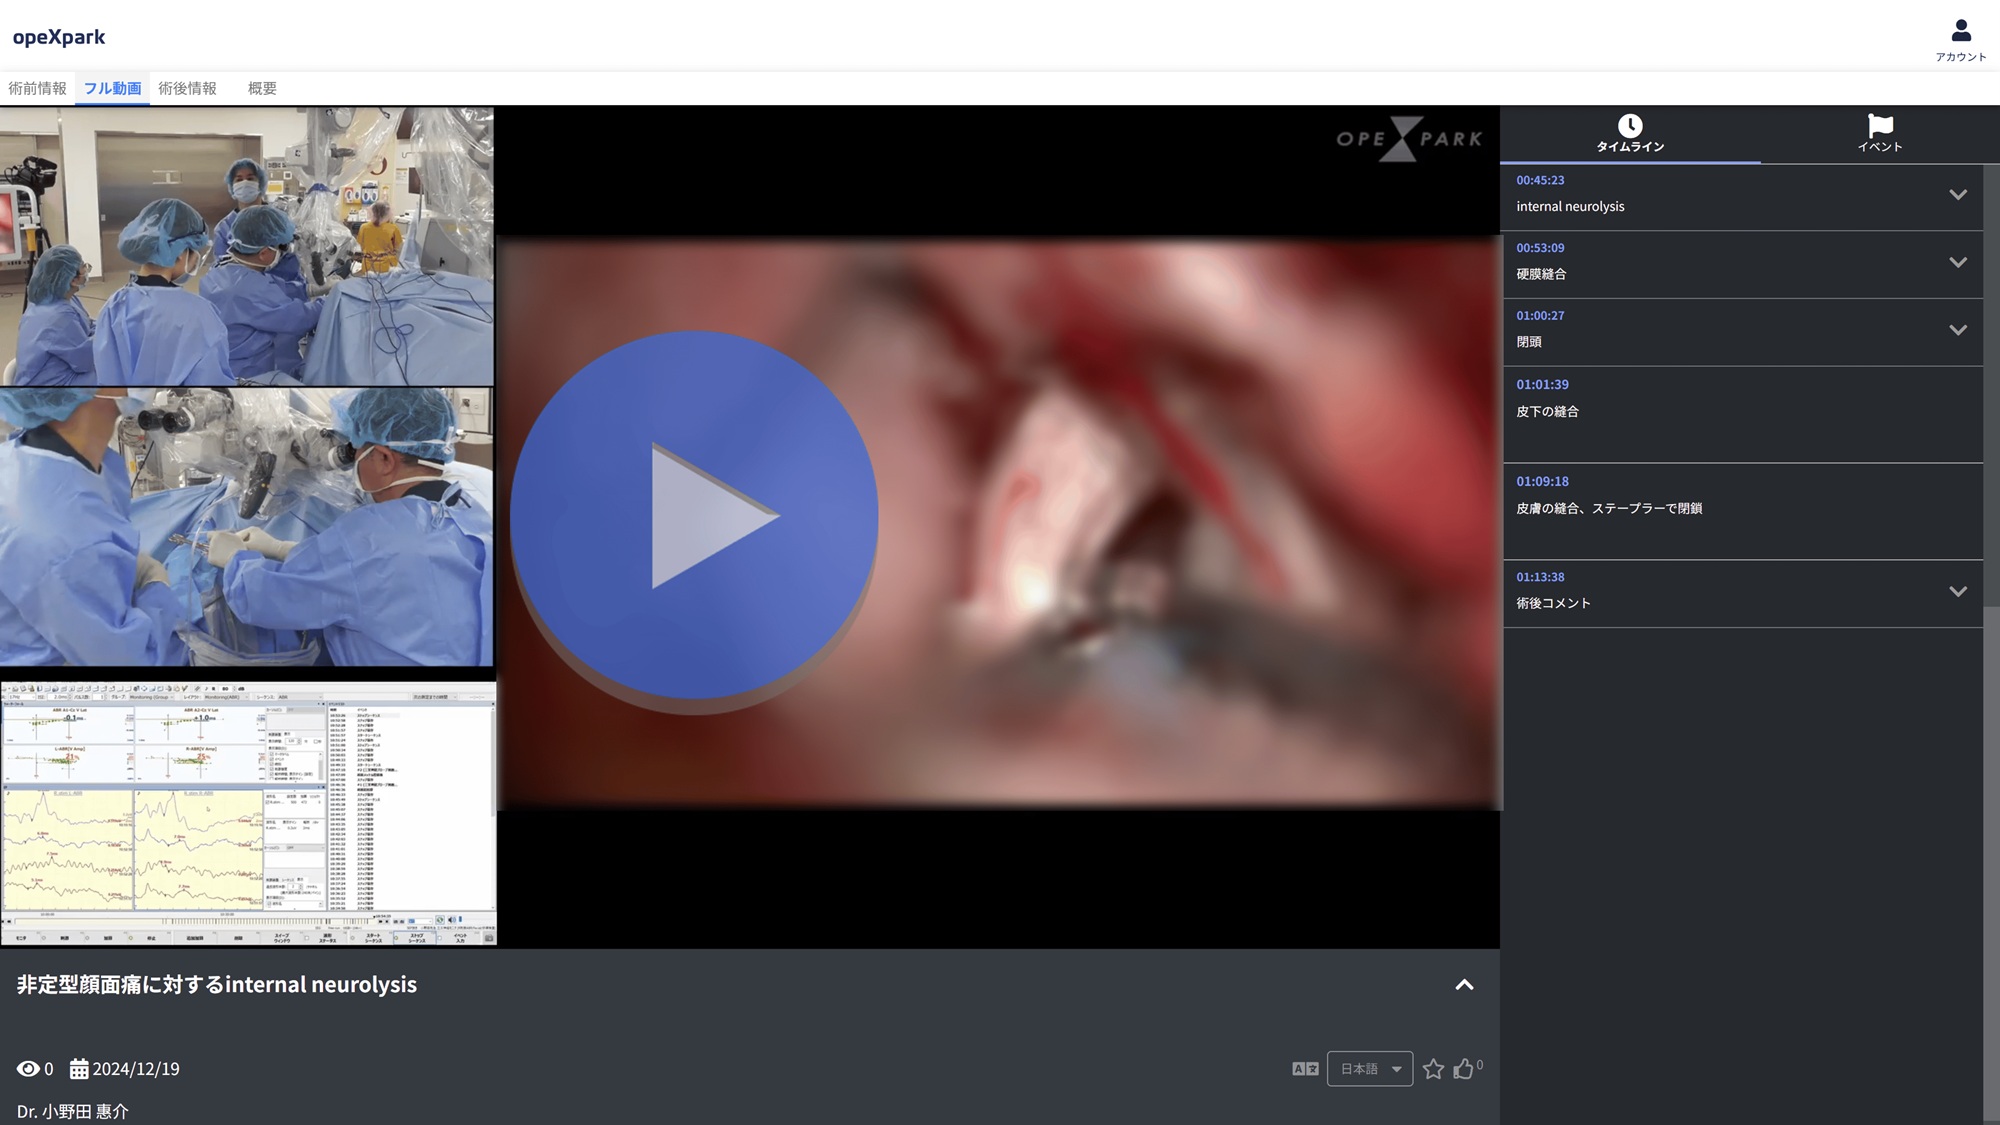This screenshot has height=1125, width=2000.
Task: Expand the 閉頭 timeline entry
Action: (x=1958, y=330)
